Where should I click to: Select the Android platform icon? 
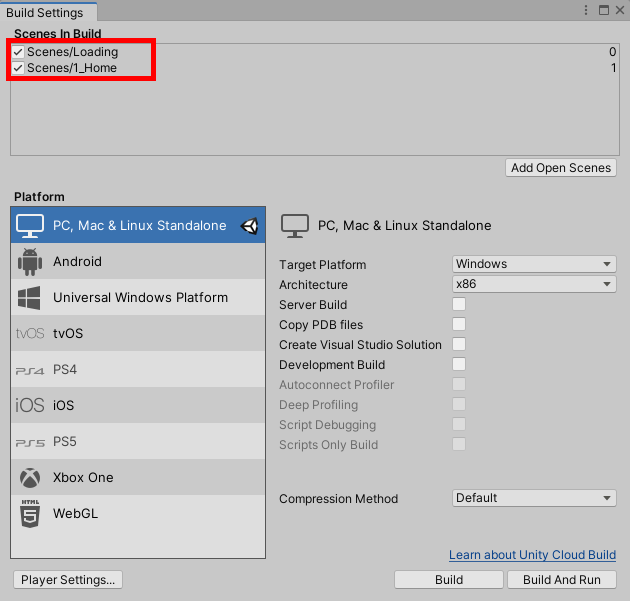[x=30, y=262]
